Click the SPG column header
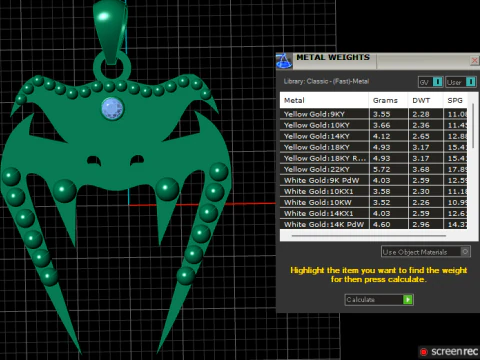 coord(455,100)
